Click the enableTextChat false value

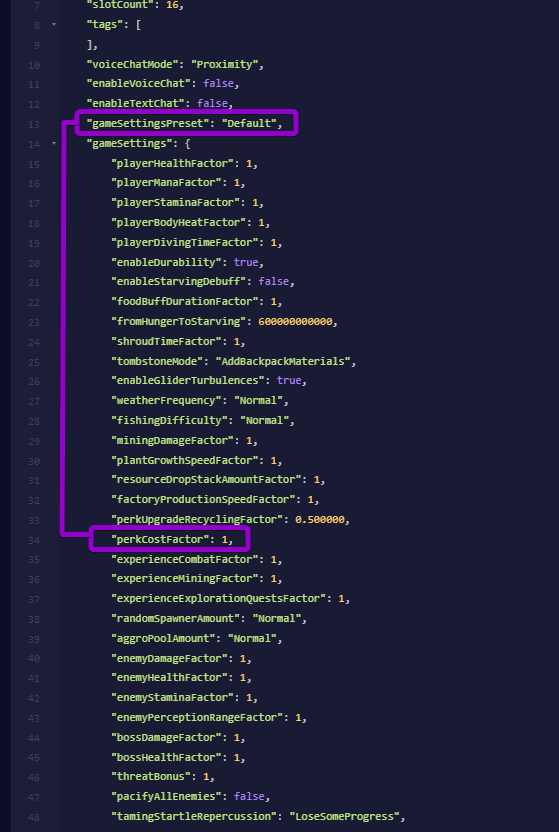(x=212, y=103)
